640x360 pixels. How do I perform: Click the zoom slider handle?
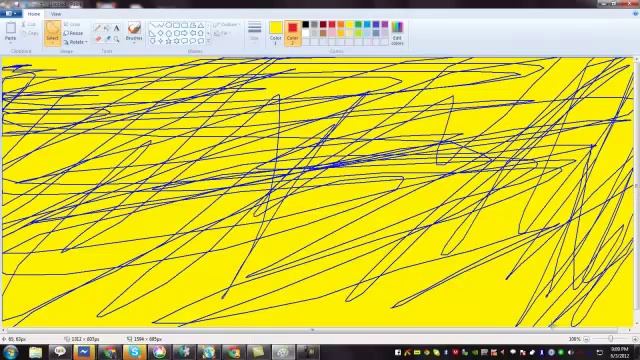pyautogui.click(x=611, y=339)
